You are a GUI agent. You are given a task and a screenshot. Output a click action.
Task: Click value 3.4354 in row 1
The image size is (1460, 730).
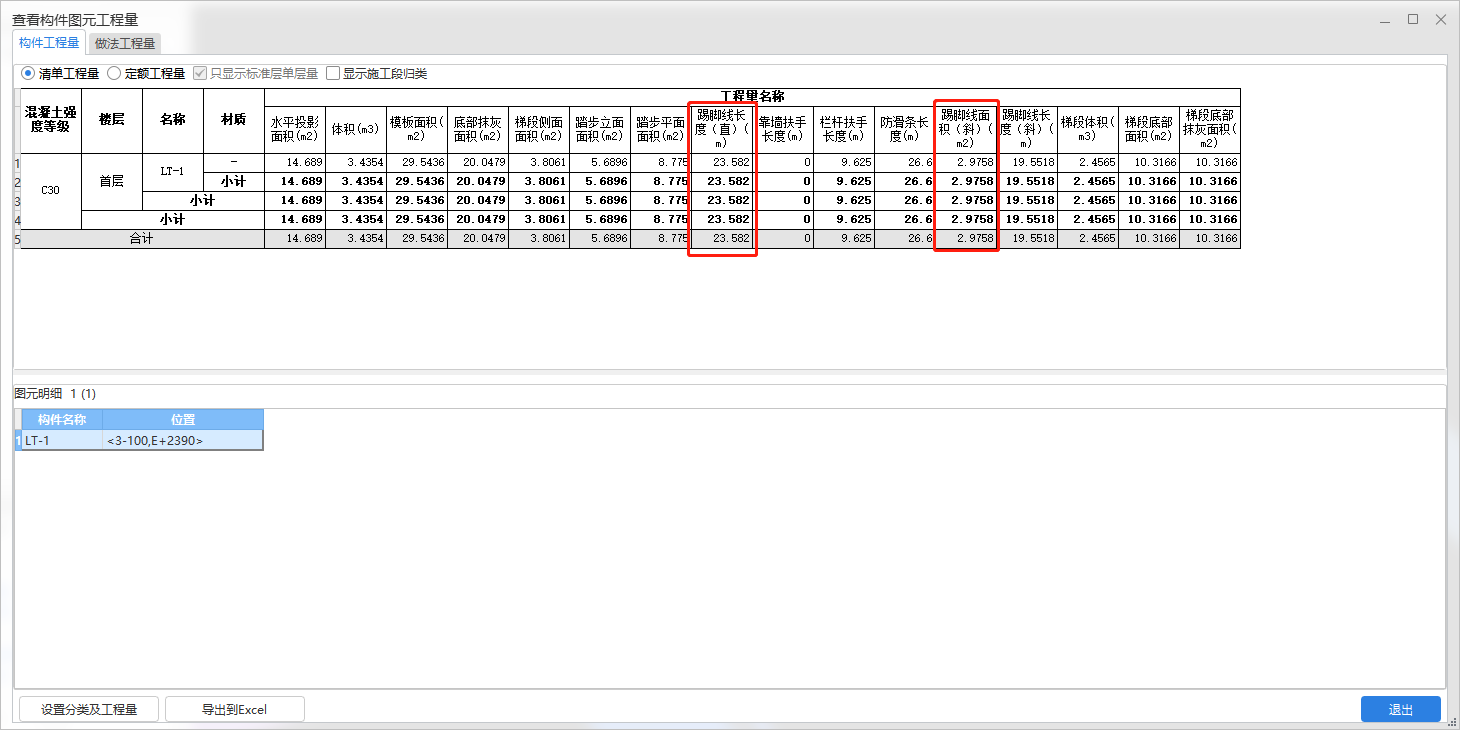tap(356, 163)
